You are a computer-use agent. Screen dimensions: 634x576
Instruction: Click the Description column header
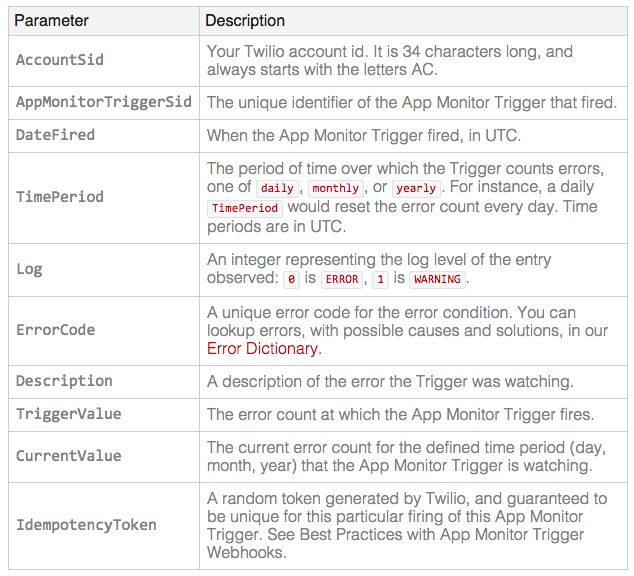point(245,21)
